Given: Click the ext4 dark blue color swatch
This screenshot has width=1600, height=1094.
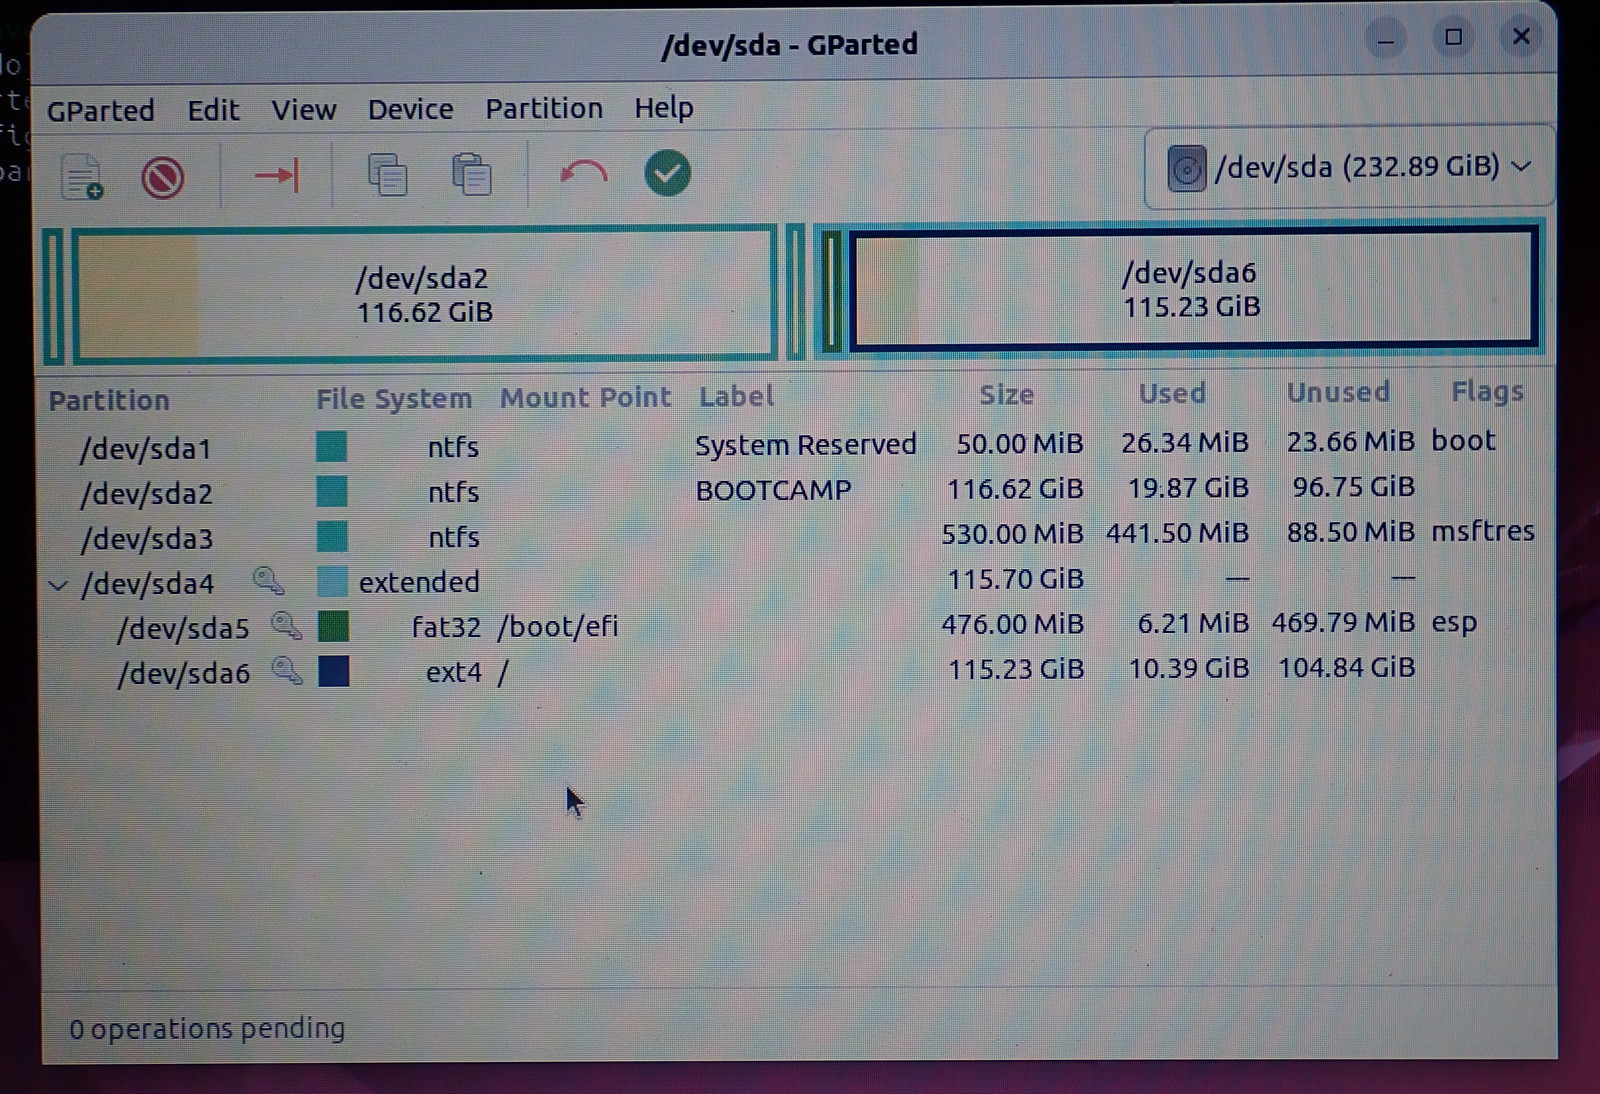Looking at the screenshot, I should point(333,671).
